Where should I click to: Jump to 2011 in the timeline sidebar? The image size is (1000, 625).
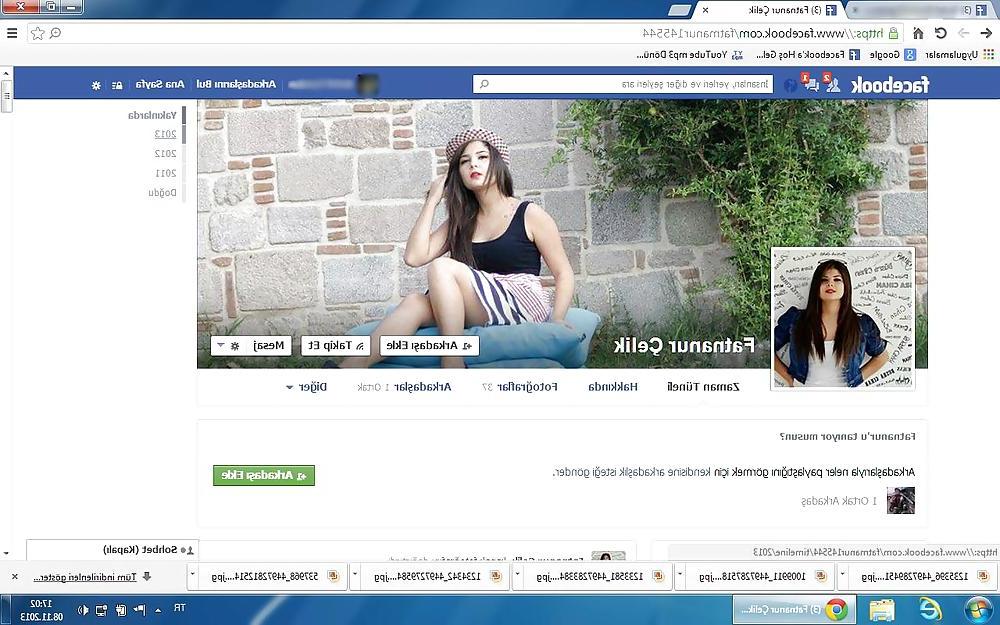click(165, 173)
